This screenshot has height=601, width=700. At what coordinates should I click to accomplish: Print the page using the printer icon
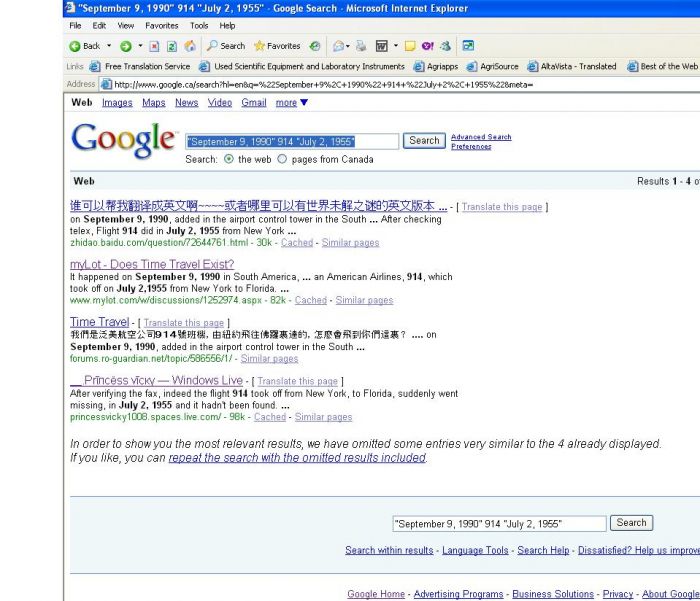pyautogui.click(x=361, y=46)
